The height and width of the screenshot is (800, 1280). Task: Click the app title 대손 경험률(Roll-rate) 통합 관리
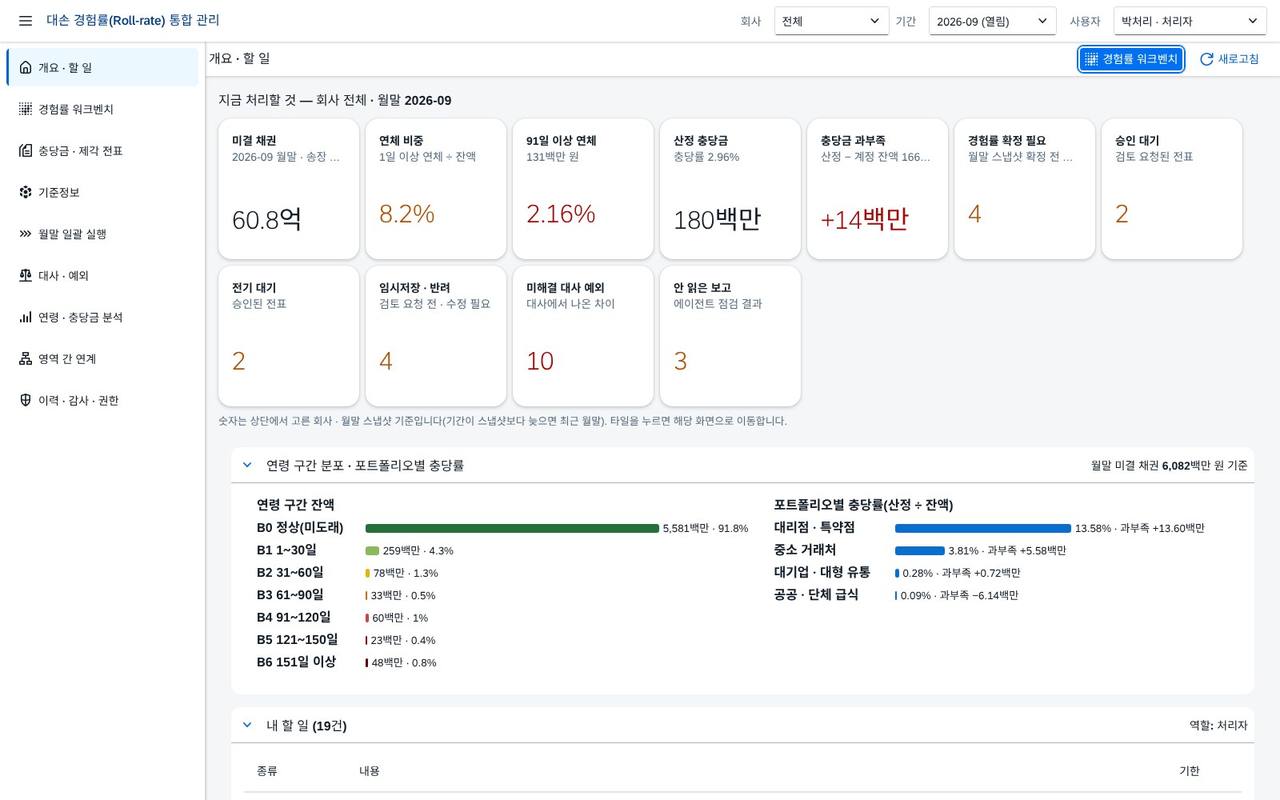click(x=133, y=20)
